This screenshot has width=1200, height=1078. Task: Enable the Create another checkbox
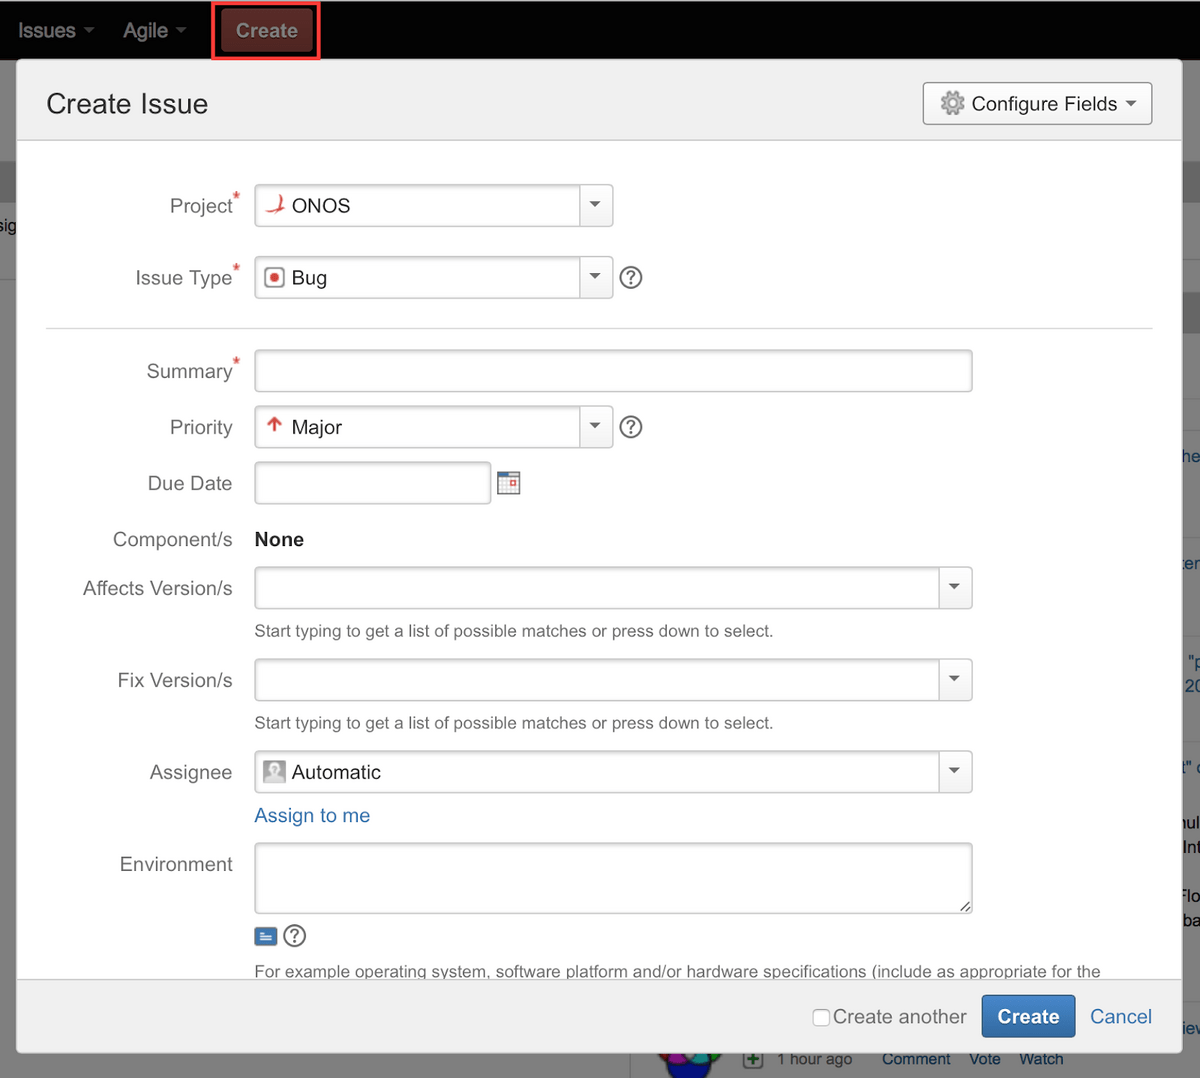(x=821, y=1016)
